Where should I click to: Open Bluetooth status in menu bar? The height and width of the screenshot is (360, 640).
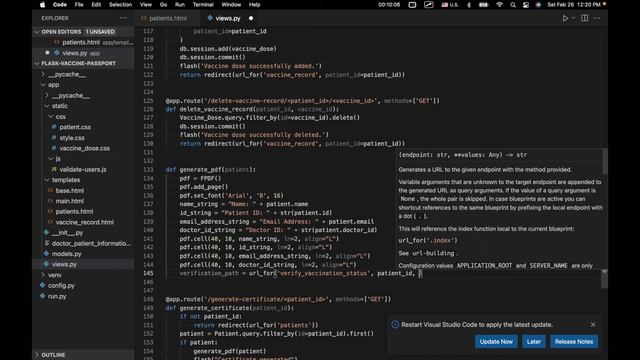point(469,5)
